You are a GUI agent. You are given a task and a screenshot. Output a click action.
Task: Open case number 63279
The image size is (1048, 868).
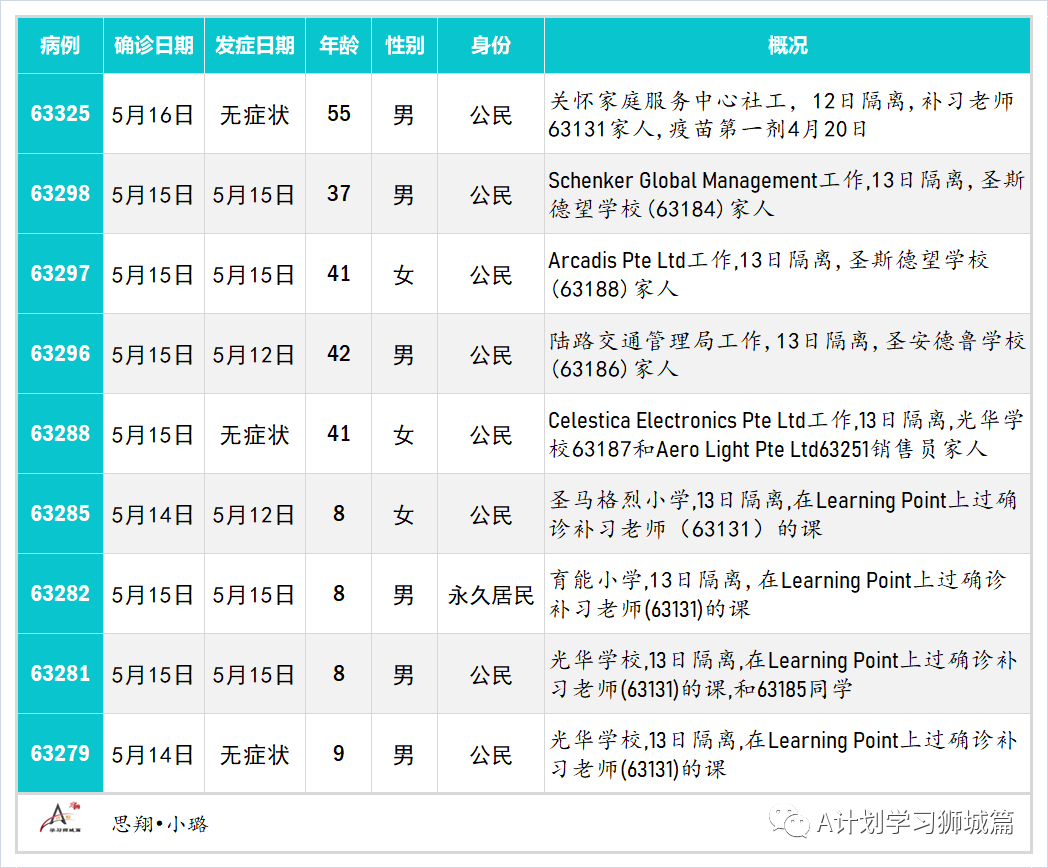coord(60,754)
